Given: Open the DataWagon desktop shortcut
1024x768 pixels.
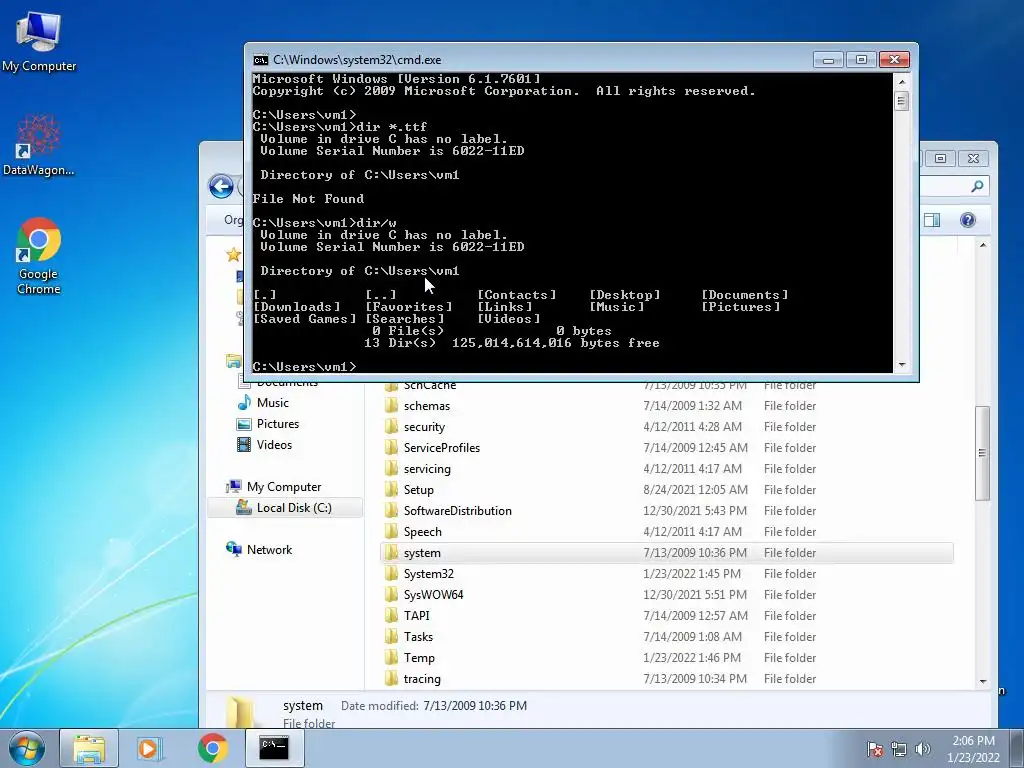Looking at the screenshot, I should pos(39,145).
